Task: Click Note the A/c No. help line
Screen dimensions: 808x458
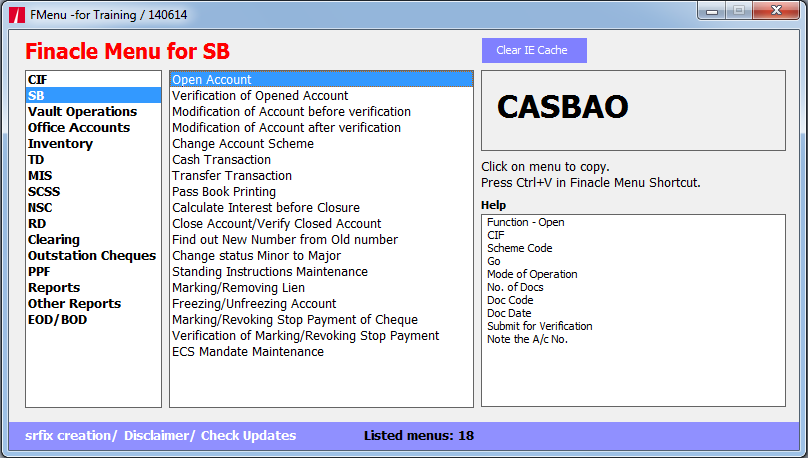Action: click(x=527, y=340)
